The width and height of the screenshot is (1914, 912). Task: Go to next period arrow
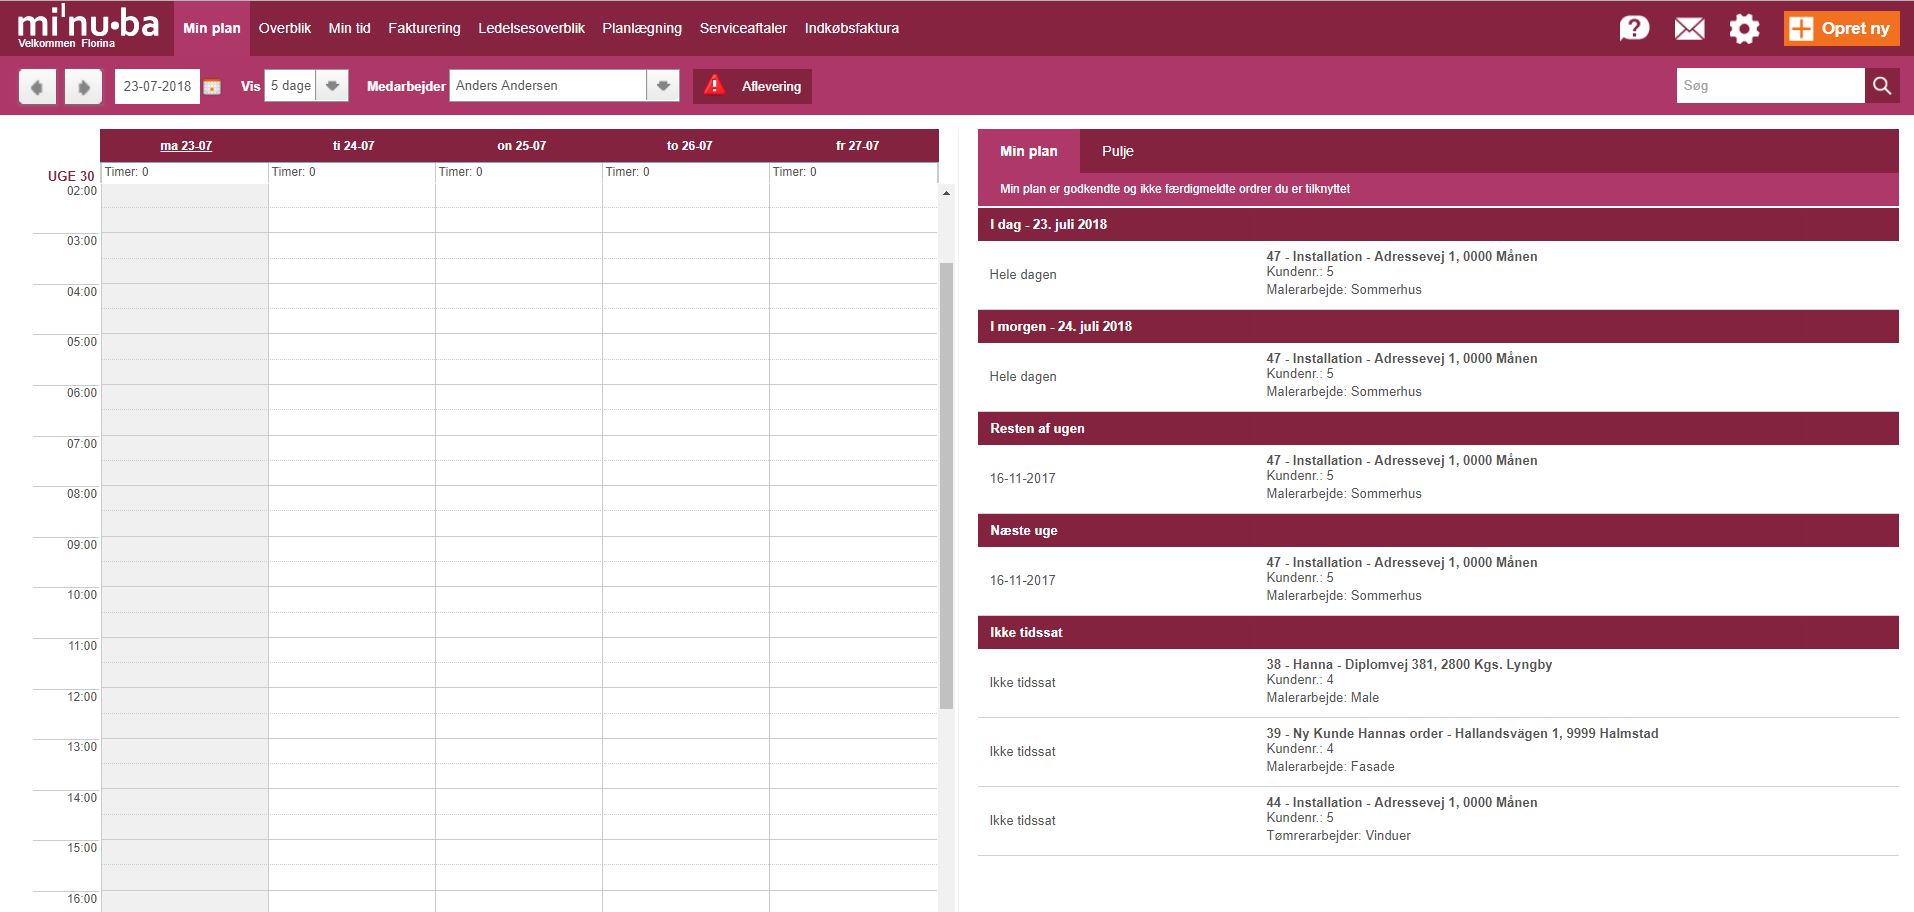(x=84, y=87)
